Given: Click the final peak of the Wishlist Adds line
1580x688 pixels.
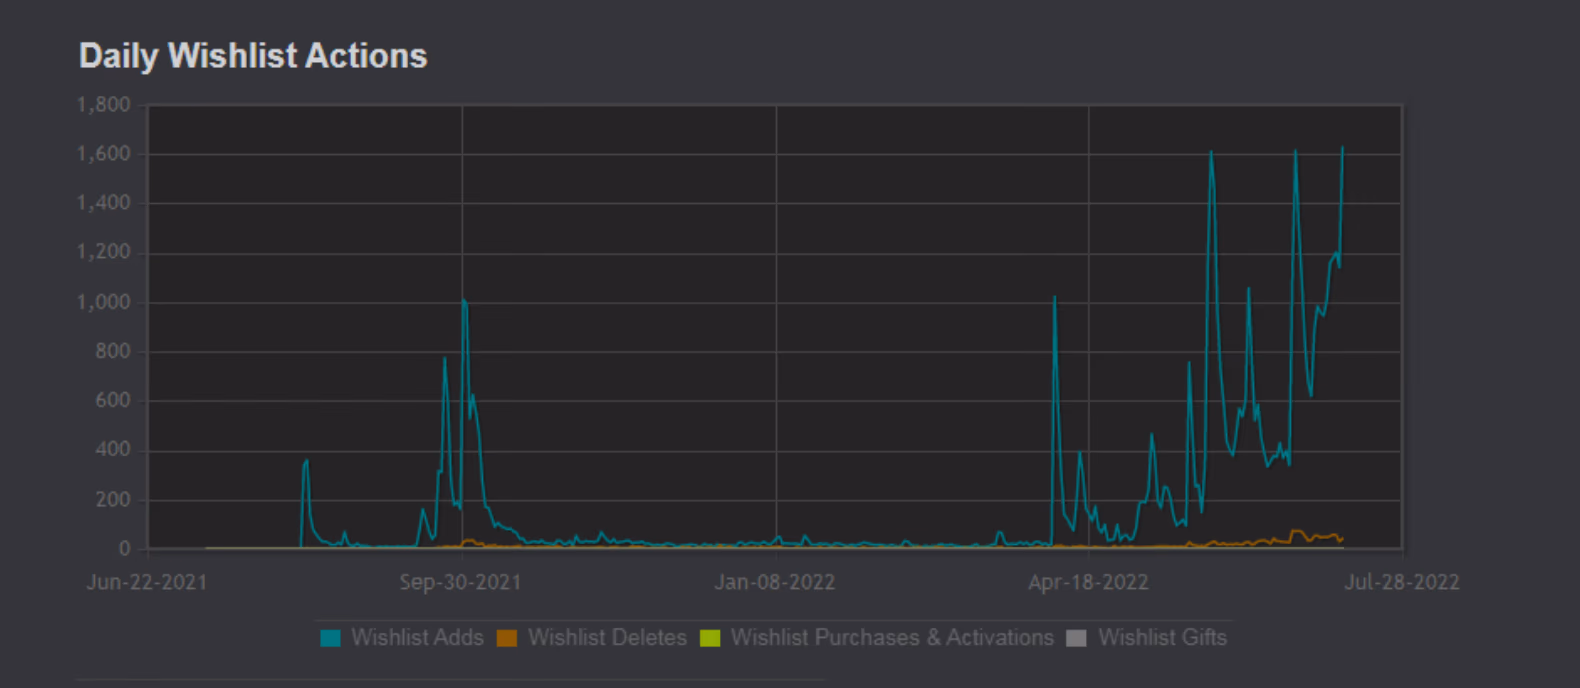Looking at the screenshot, I should coord(1342,148).
